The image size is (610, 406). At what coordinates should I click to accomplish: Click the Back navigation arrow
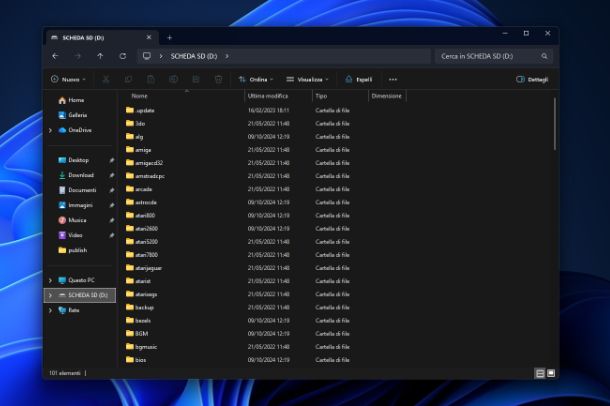tap(55, 56)
